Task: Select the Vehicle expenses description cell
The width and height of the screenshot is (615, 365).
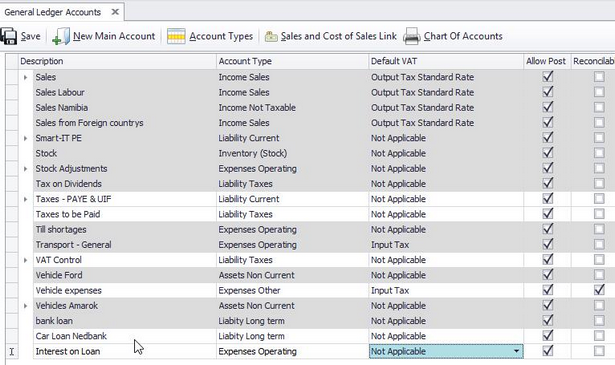Action: click(125, 291)
